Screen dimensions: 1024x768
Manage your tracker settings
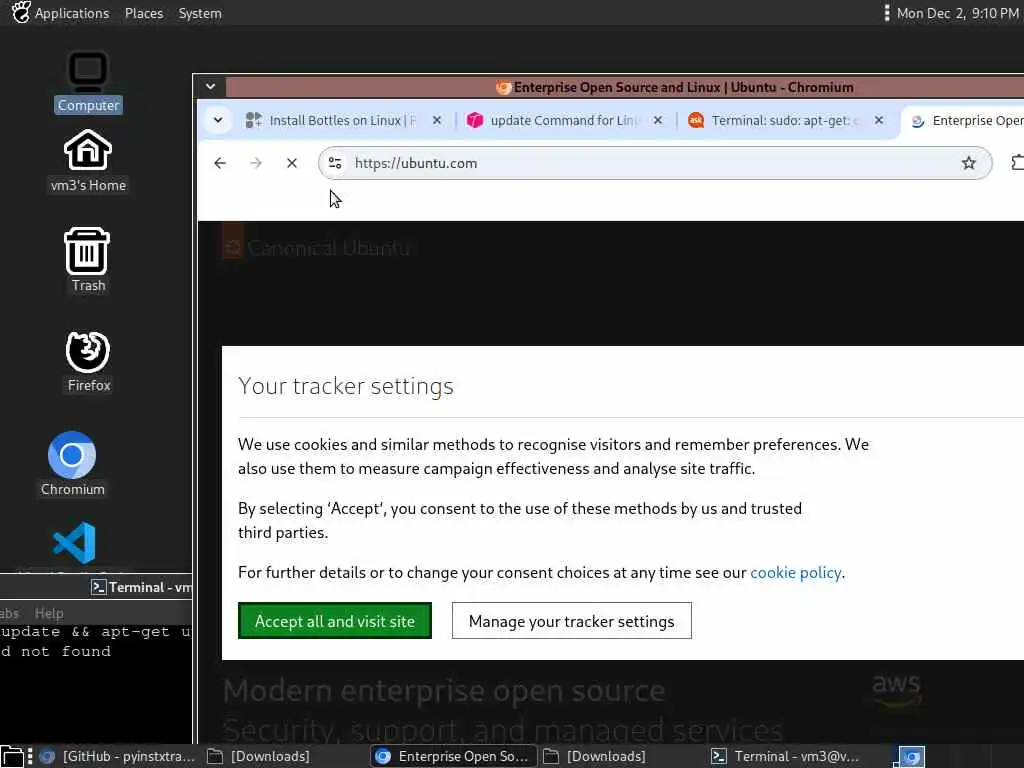571,620
